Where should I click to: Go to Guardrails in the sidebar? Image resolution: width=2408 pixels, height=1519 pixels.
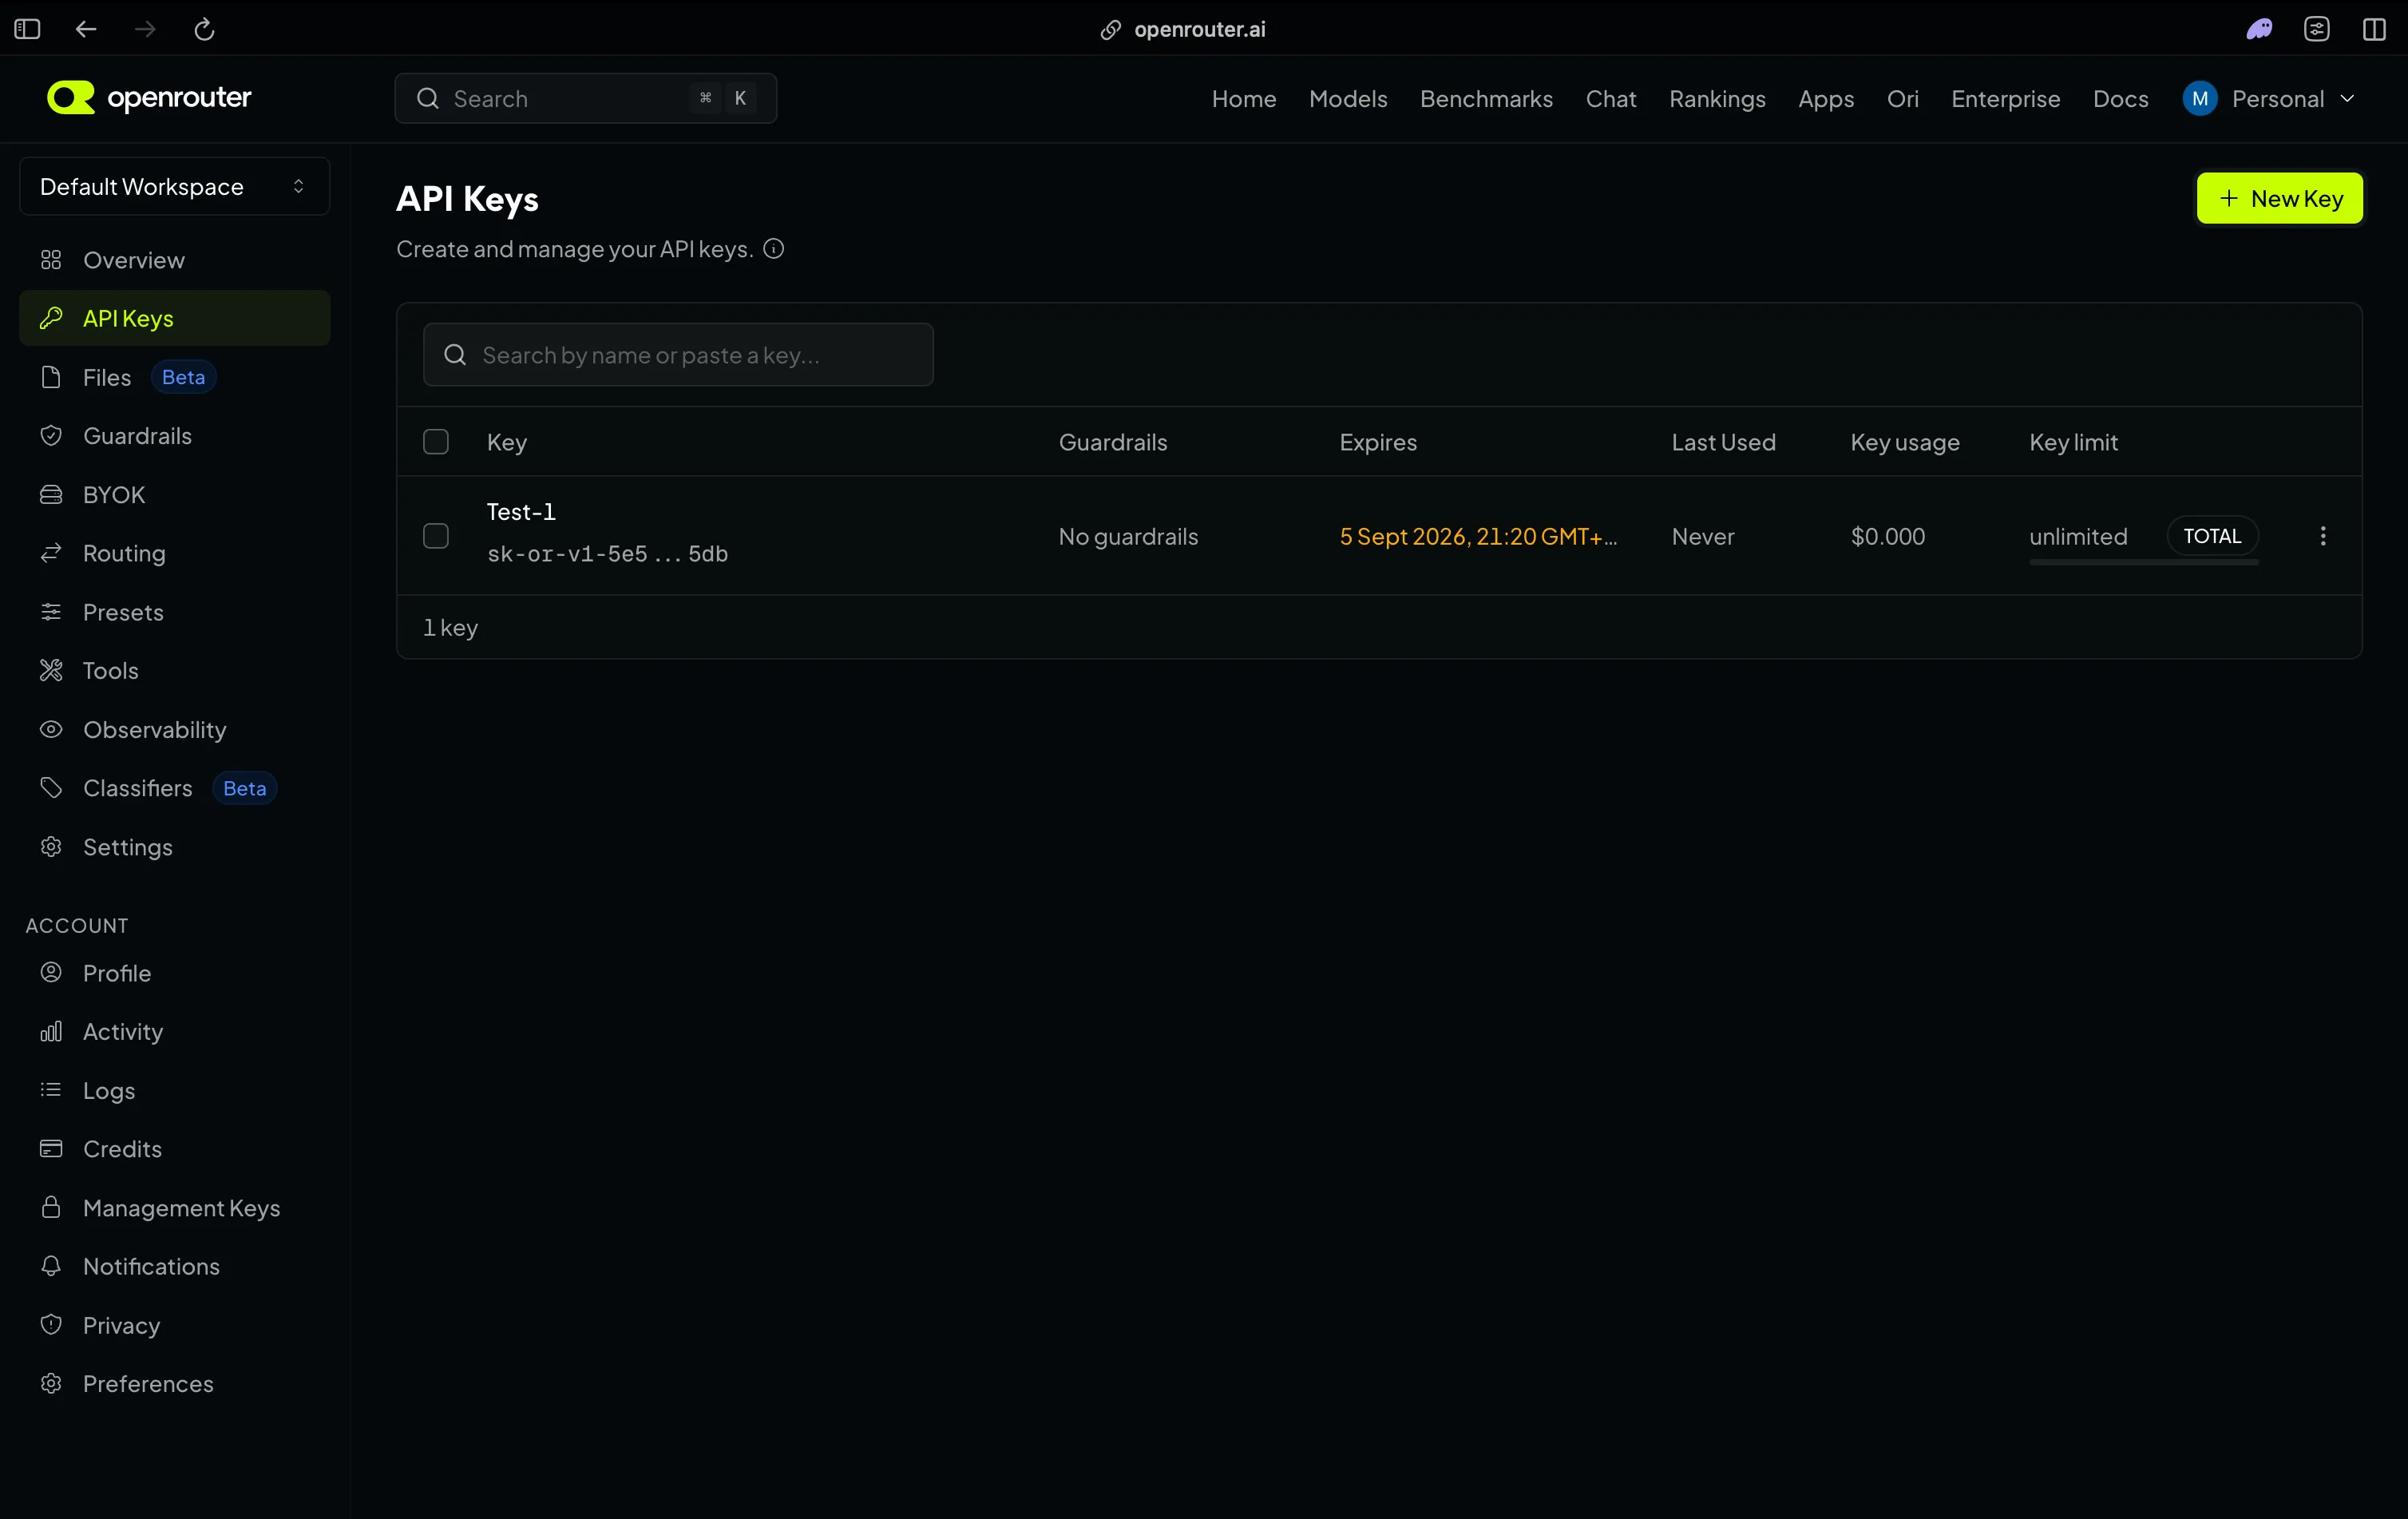click(x=174, y=436)
